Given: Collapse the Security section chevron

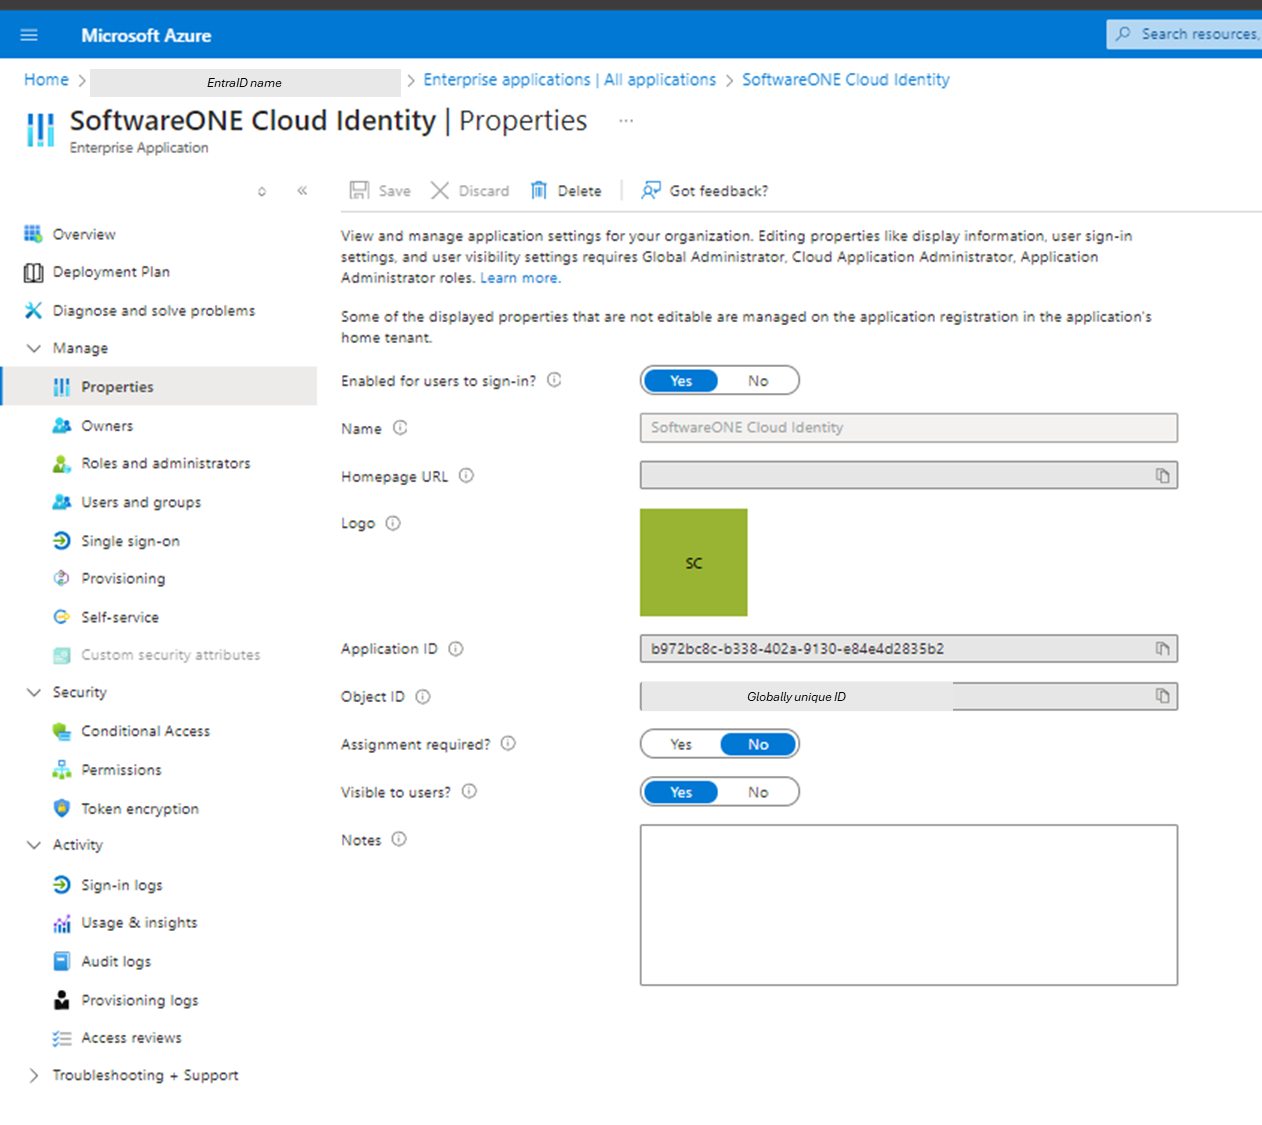Looking at the screenshot, I should pos(34,692).
